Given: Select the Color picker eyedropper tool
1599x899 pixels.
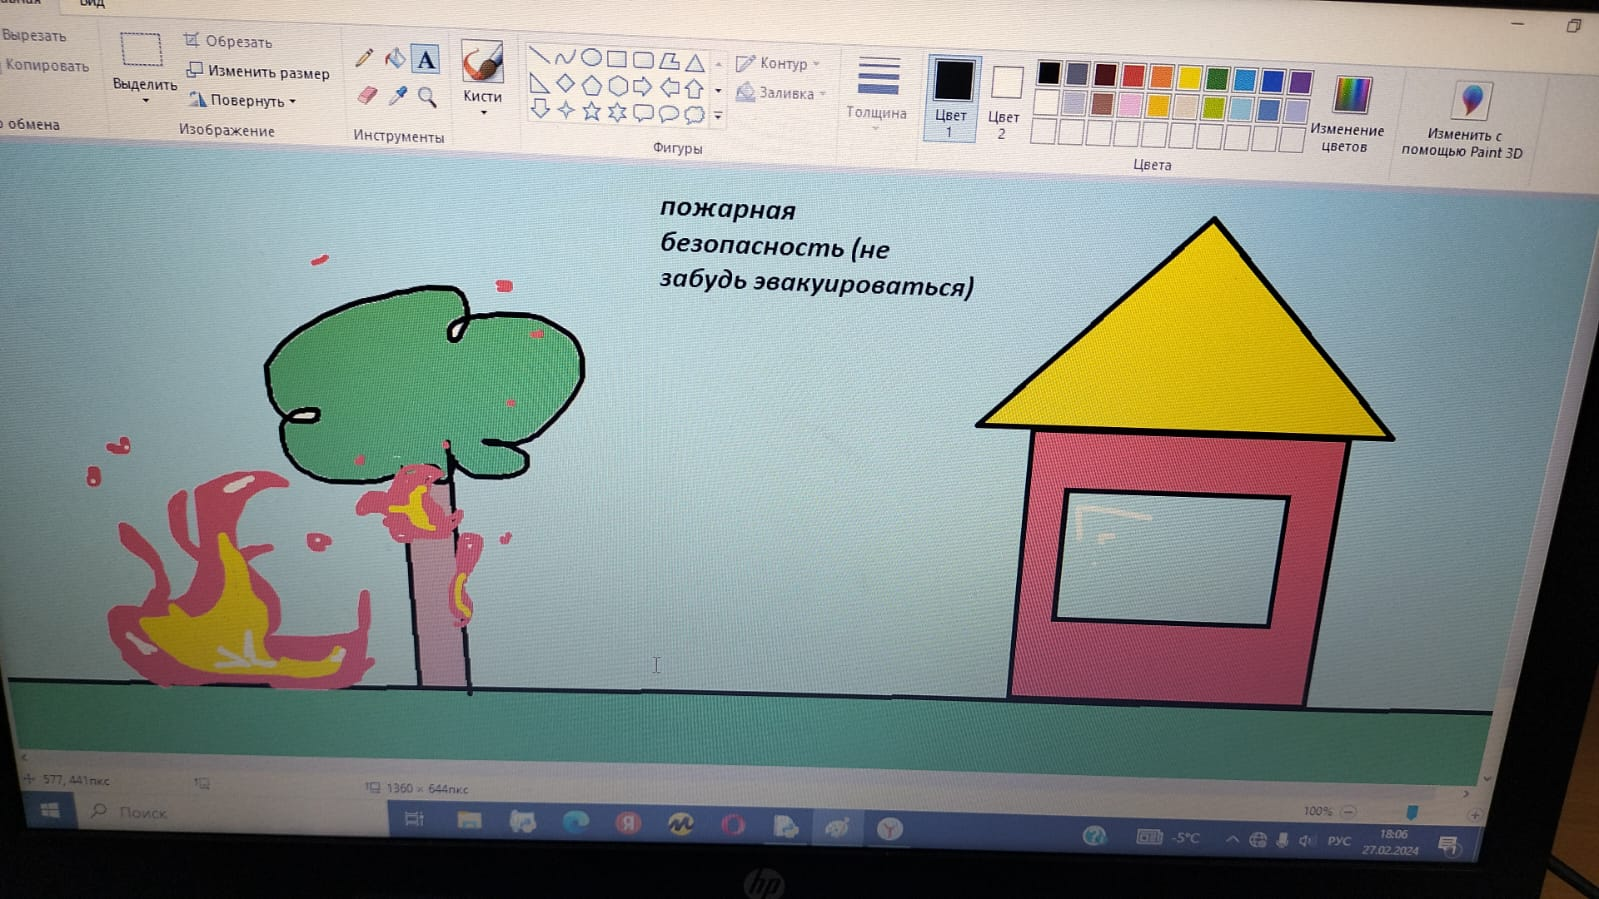Looking at the screenshot, I should (397, 96).
